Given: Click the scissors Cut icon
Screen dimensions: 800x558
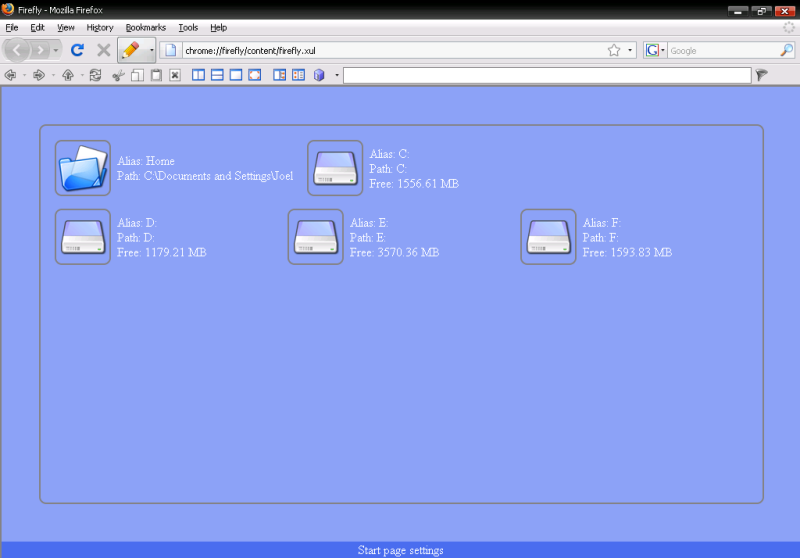Looking at the screenshot, I should (x=118, y=75).
